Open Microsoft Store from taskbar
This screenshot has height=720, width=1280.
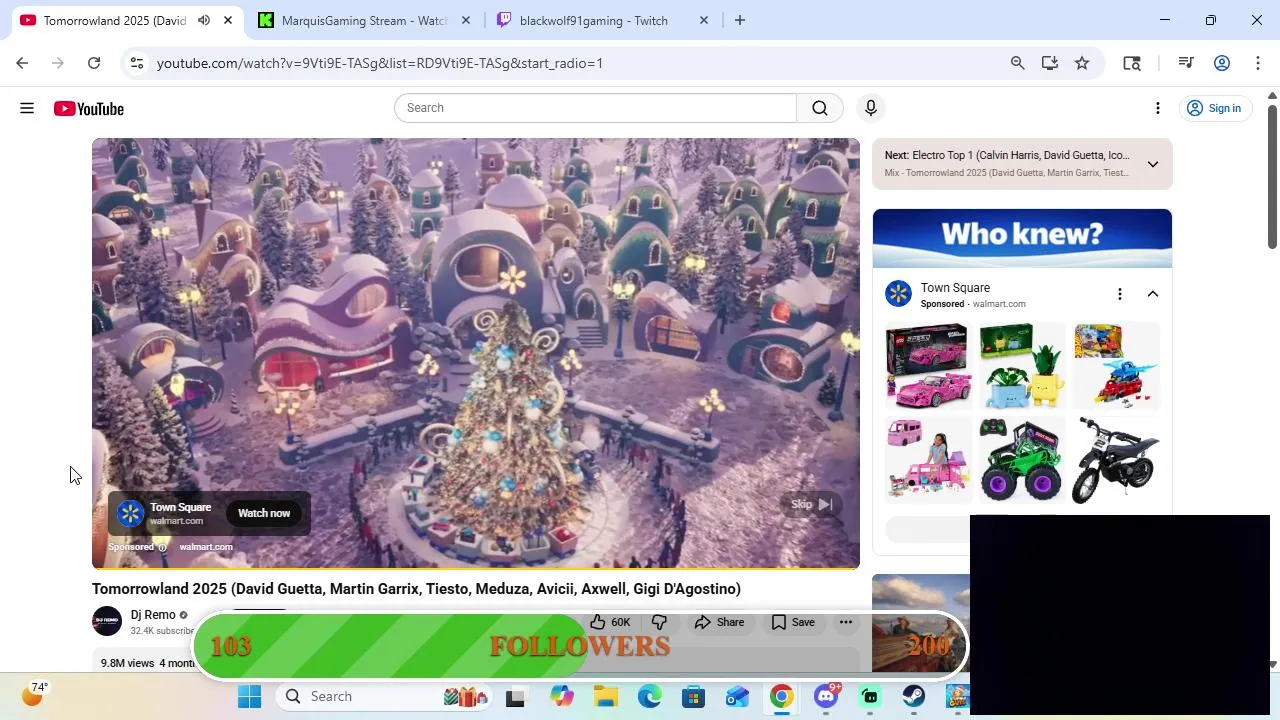pos(694,696)
